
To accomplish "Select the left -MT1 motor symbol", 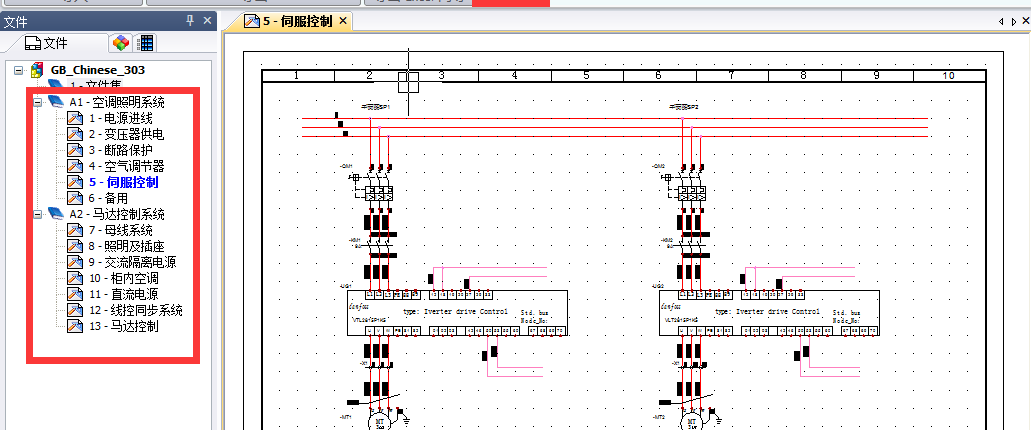I will 381,420.
